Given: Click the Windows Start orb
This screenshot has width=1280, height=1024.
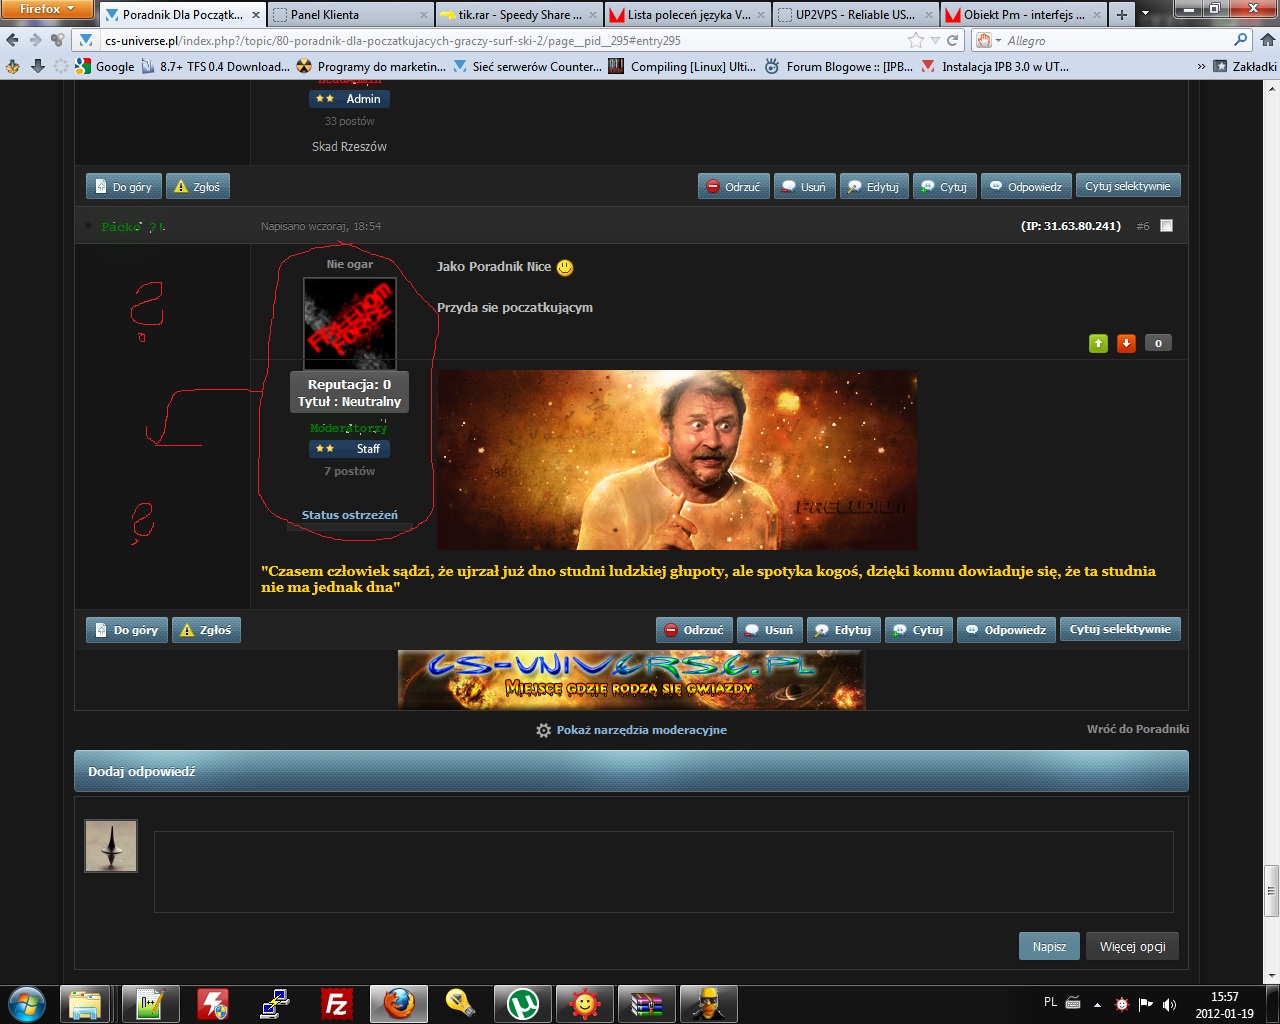Looking at the screenshot, I should click(27, 1003).
